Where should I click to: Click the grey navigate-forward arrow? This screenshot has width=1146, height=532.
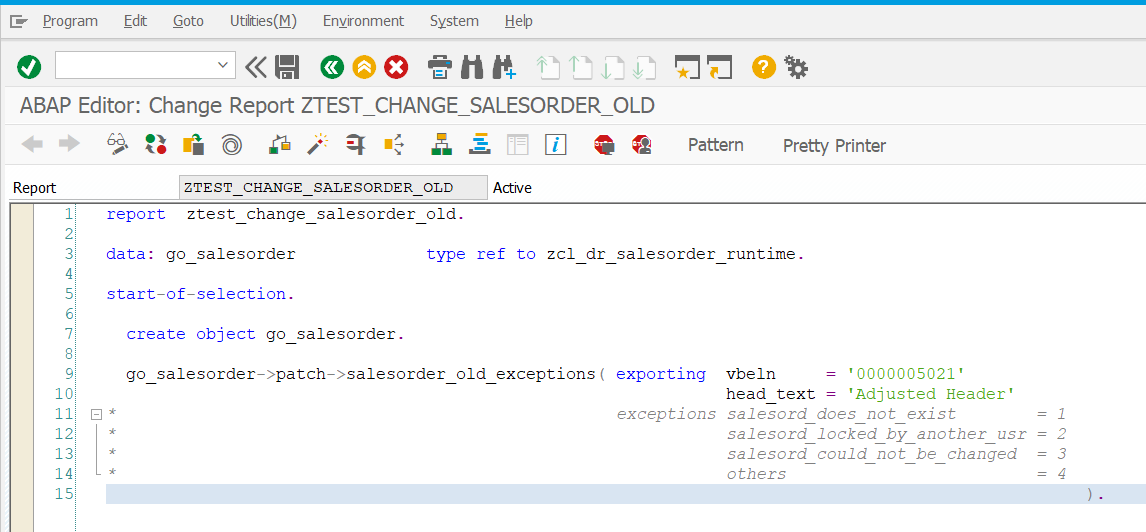pyautogui.click(x=69, y=145)
